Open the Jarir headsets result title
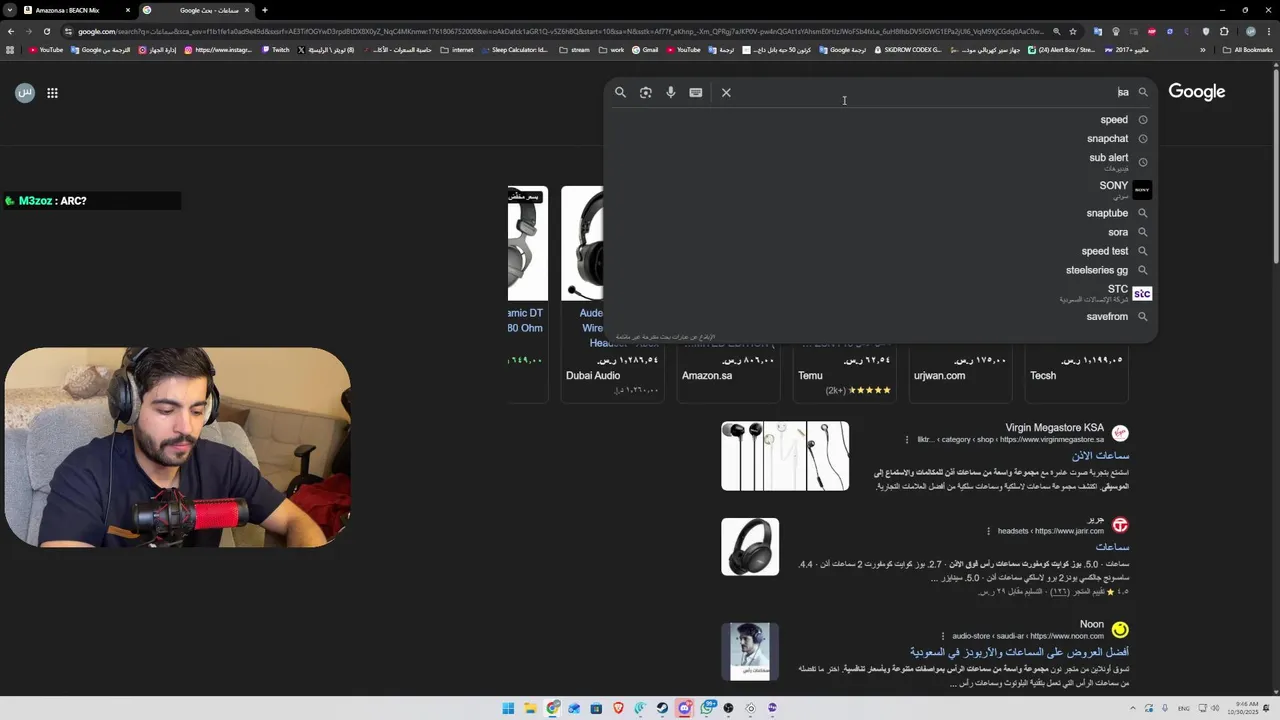 pyautogui.click(x=1112, y=547)
